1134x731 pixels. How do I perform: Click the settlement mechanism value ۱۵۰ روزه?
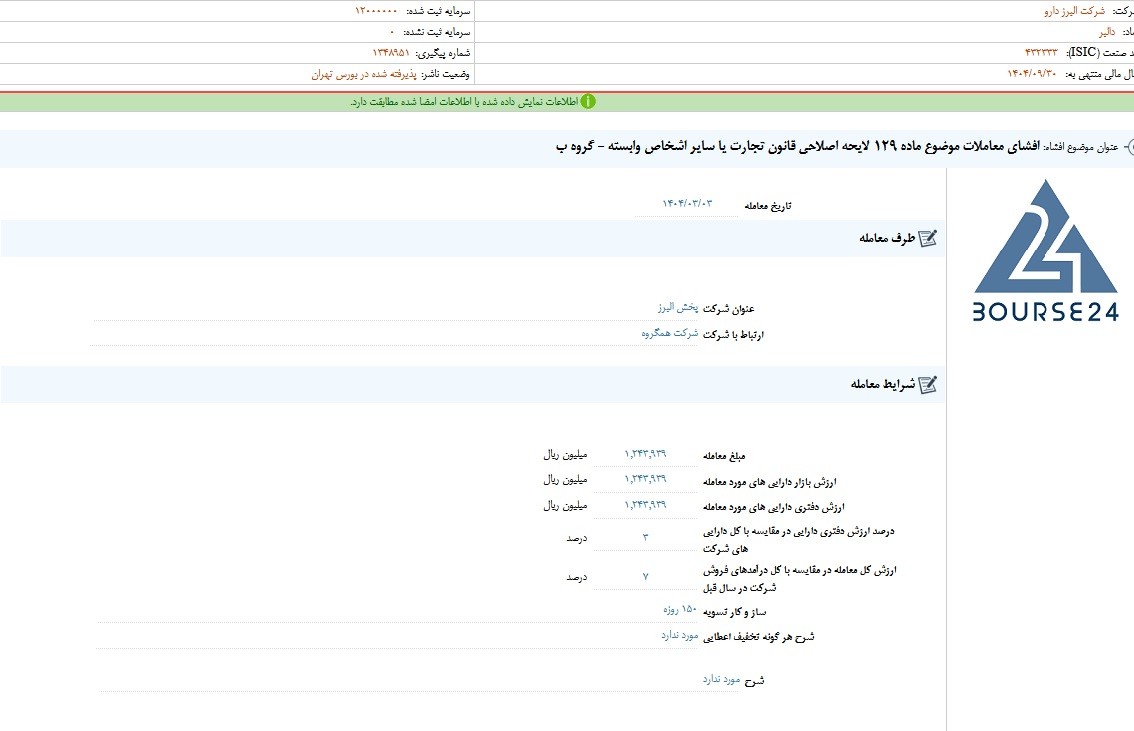680,610
